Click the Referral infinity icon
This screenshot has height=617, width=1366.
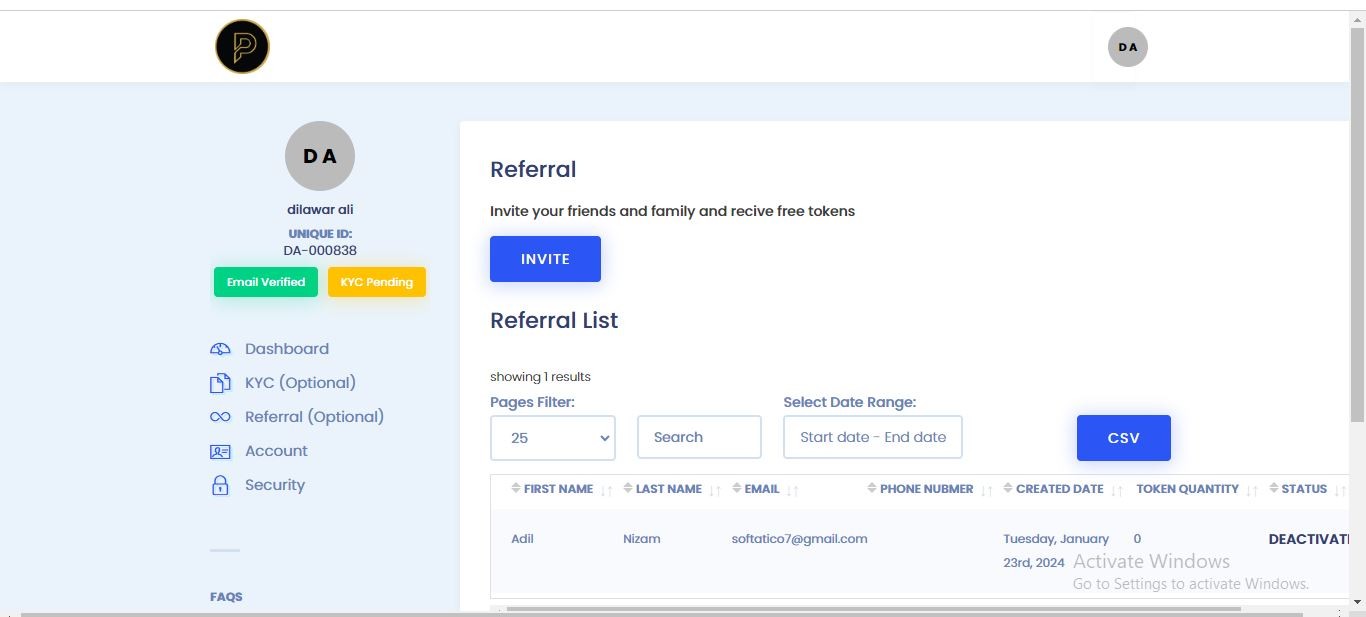tap(220, 417)
